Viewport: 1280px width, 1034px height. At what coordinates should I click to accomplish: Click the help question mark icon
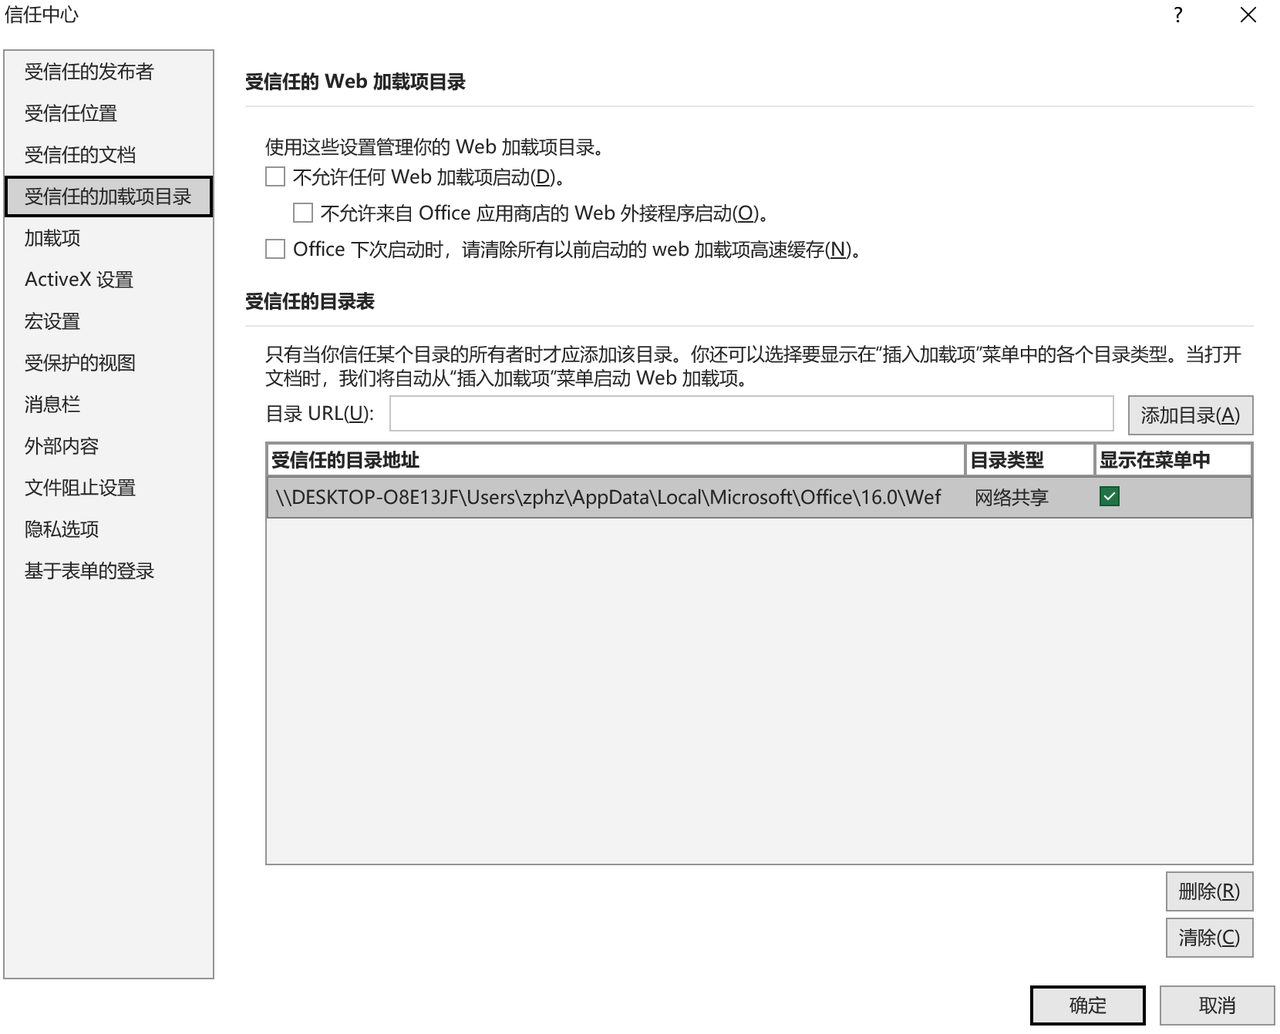(1178, 15)
